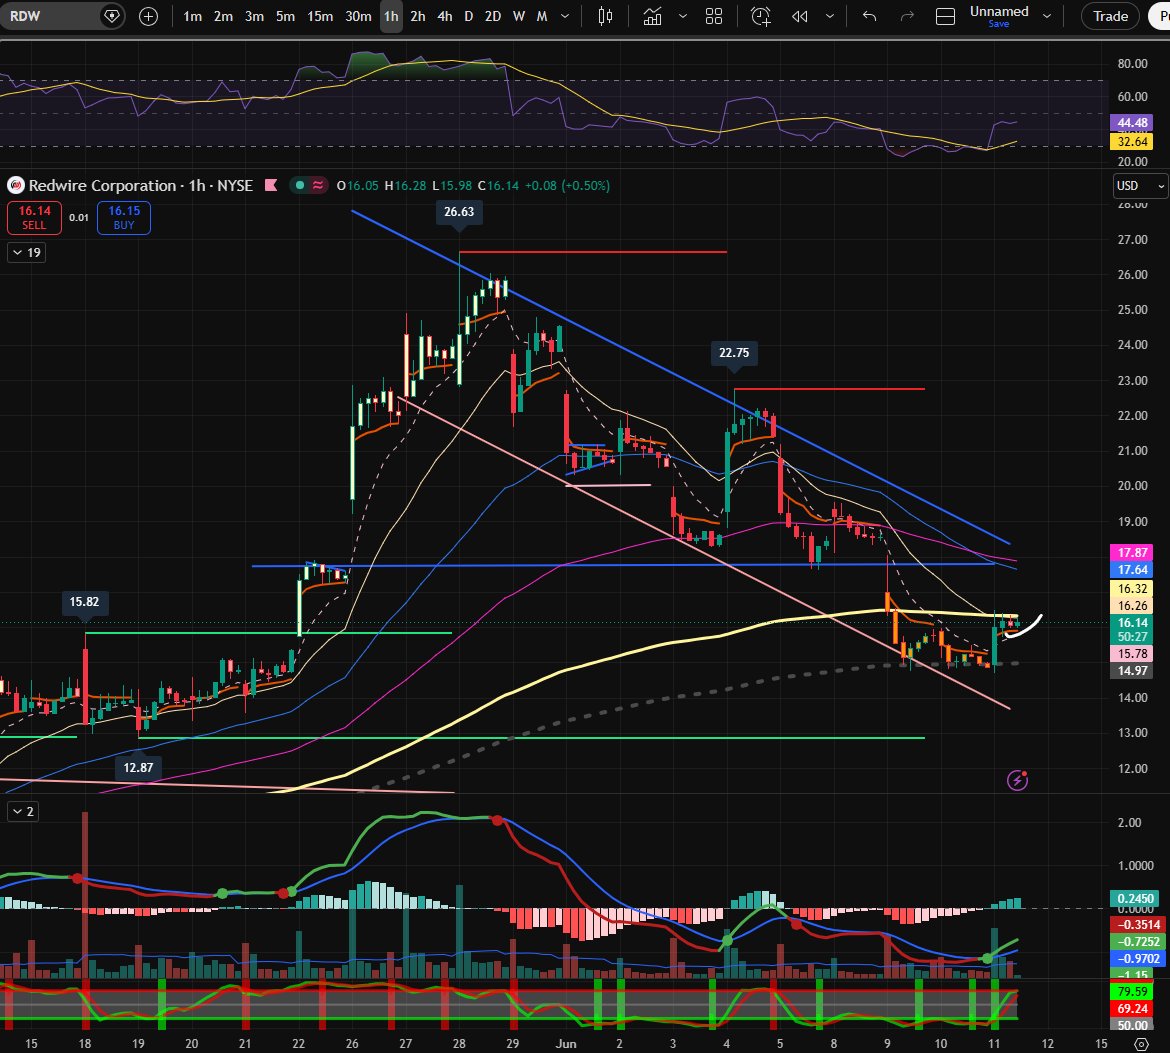This screenshot has width=1170, height=1053.
Task: Switch to the 5m timeframe
Action: pyautogui.click(x=285, y=16)
